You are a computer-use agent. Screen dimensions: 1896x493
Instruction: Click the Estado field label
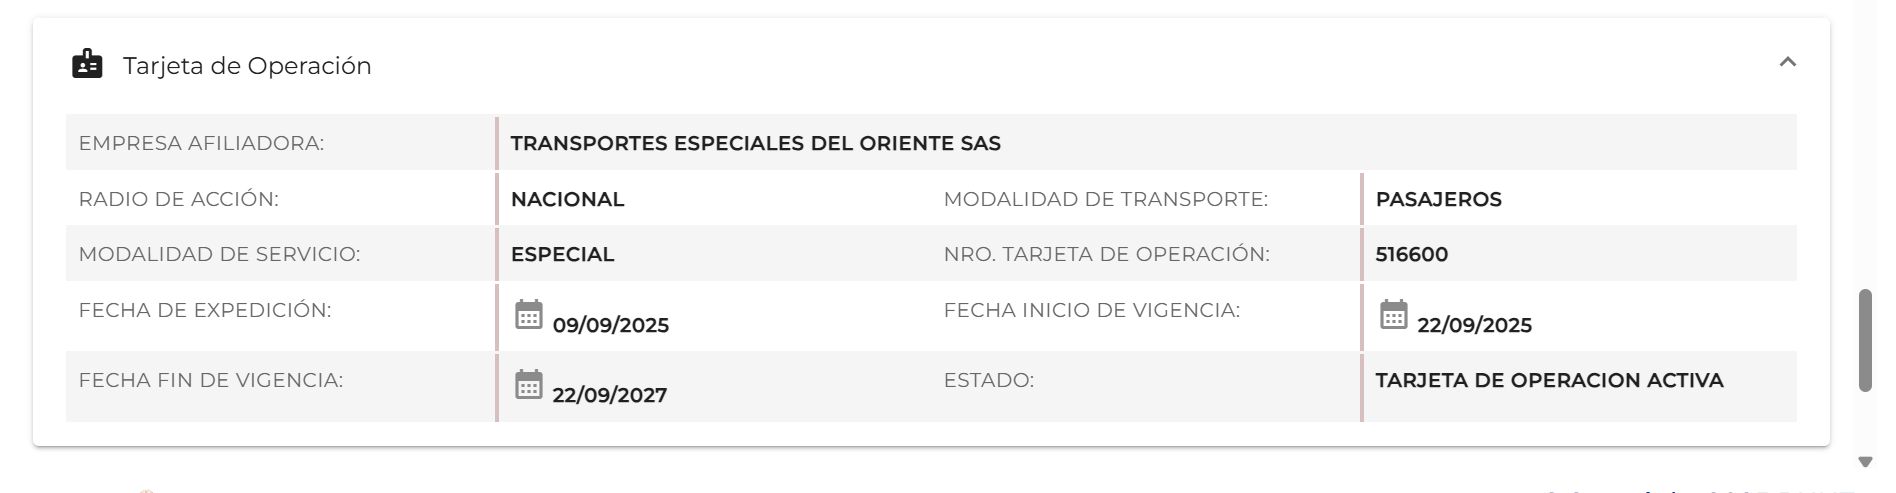click(988, 380)
